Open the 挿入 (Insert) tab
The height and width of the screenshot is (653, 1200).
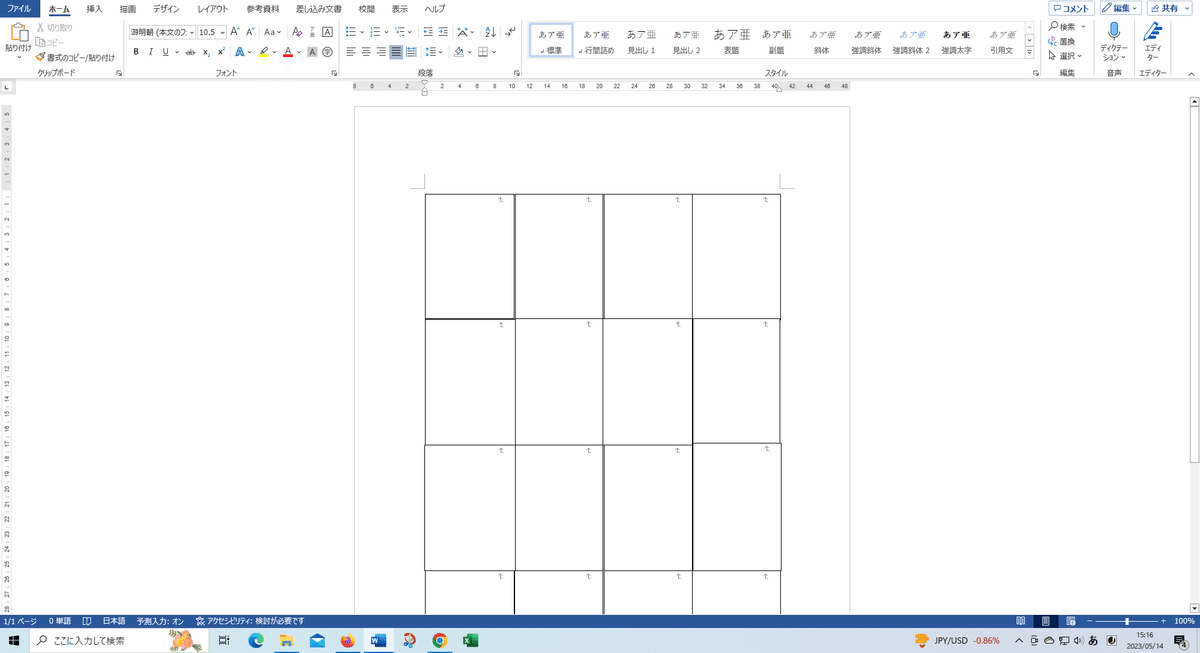coord(94,8)
